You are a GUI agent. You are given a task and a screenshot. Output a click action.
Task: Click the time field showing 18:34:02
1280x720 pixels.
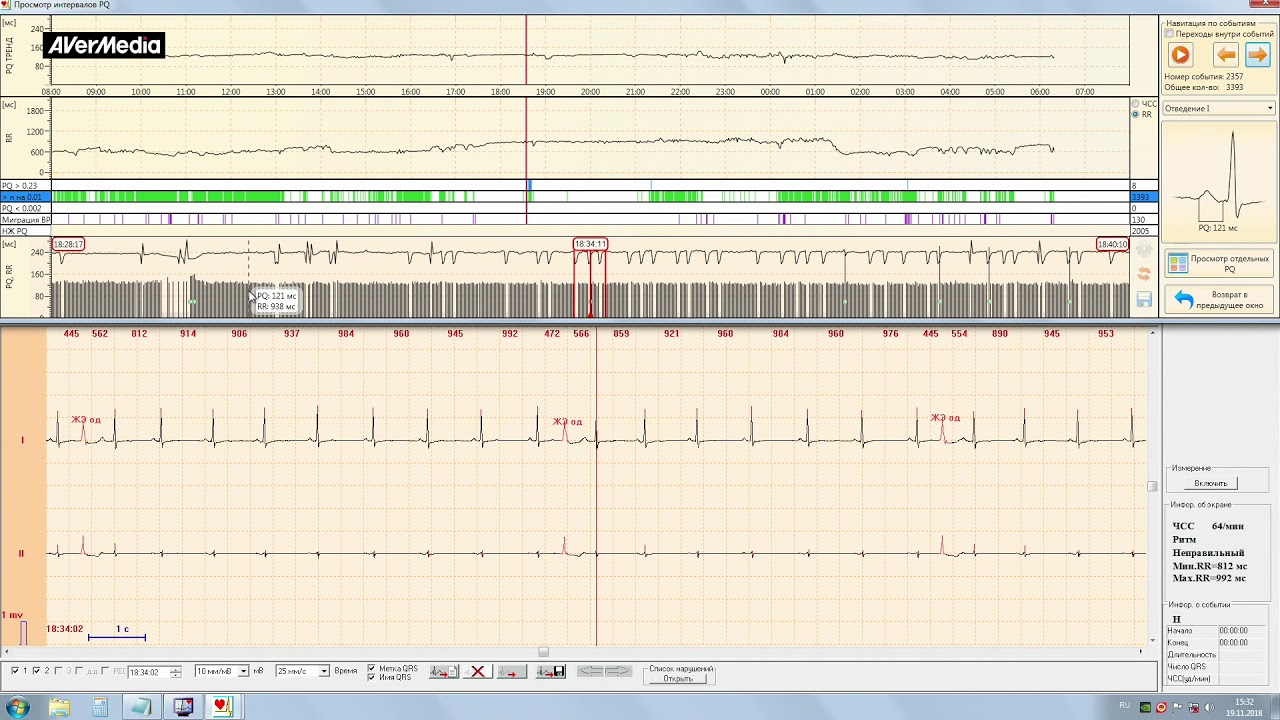(148, 672)
